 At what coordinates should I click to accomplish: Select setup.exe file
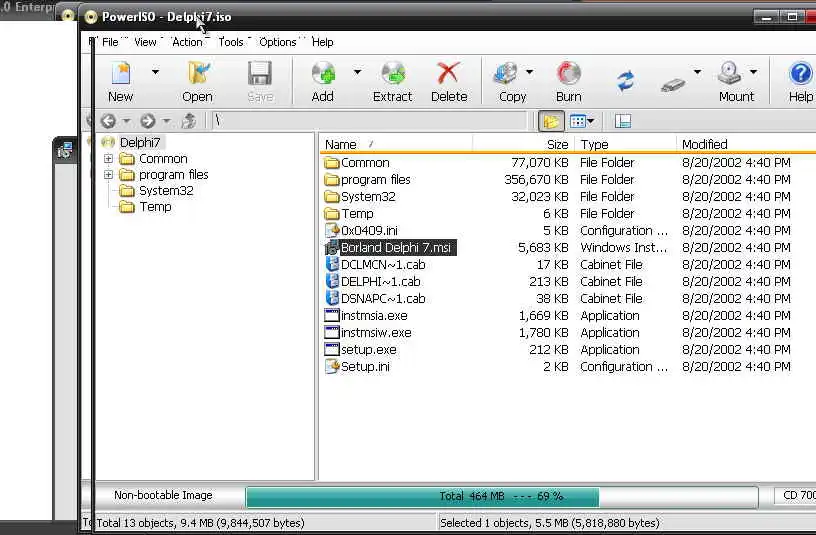[x=368, y=350]
